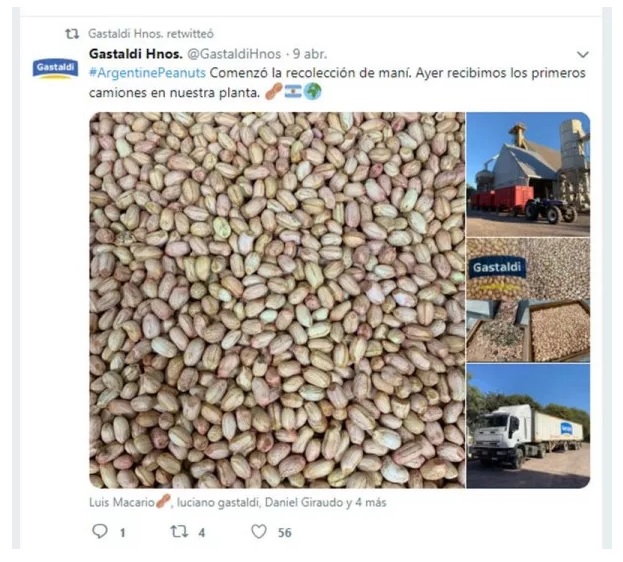
Task: Click the @GastaldiHnos handle
Action: coord(234,54)
